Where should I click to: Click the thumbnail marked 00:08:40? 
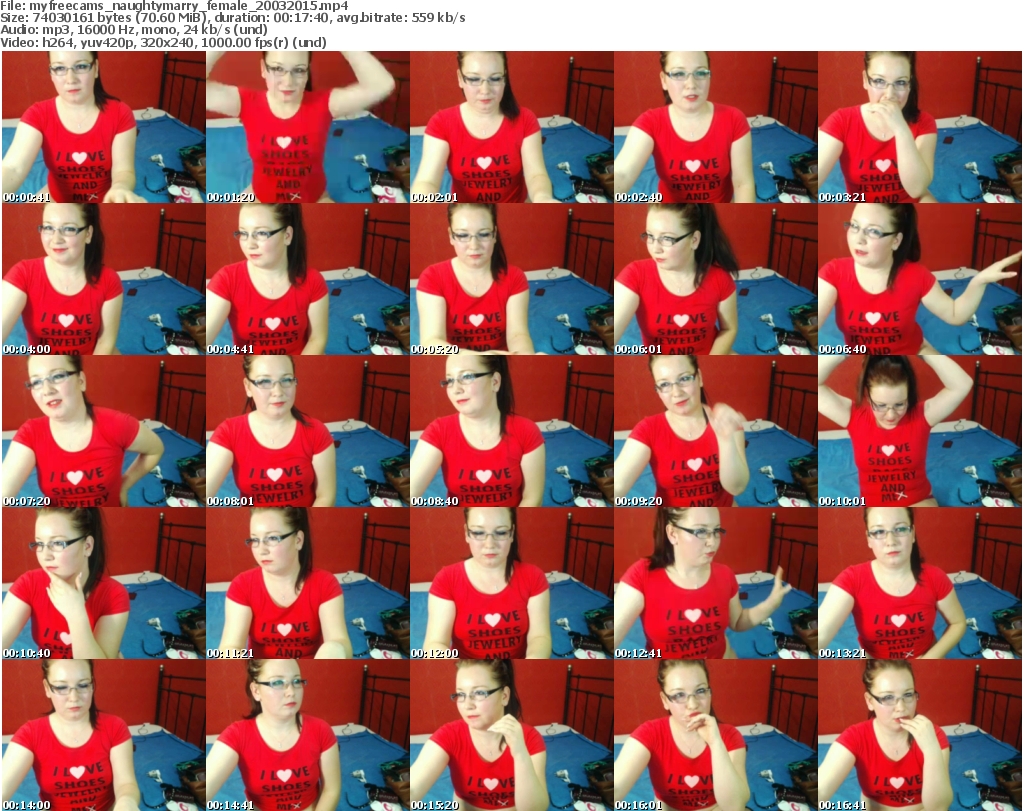tap(512, 432)
